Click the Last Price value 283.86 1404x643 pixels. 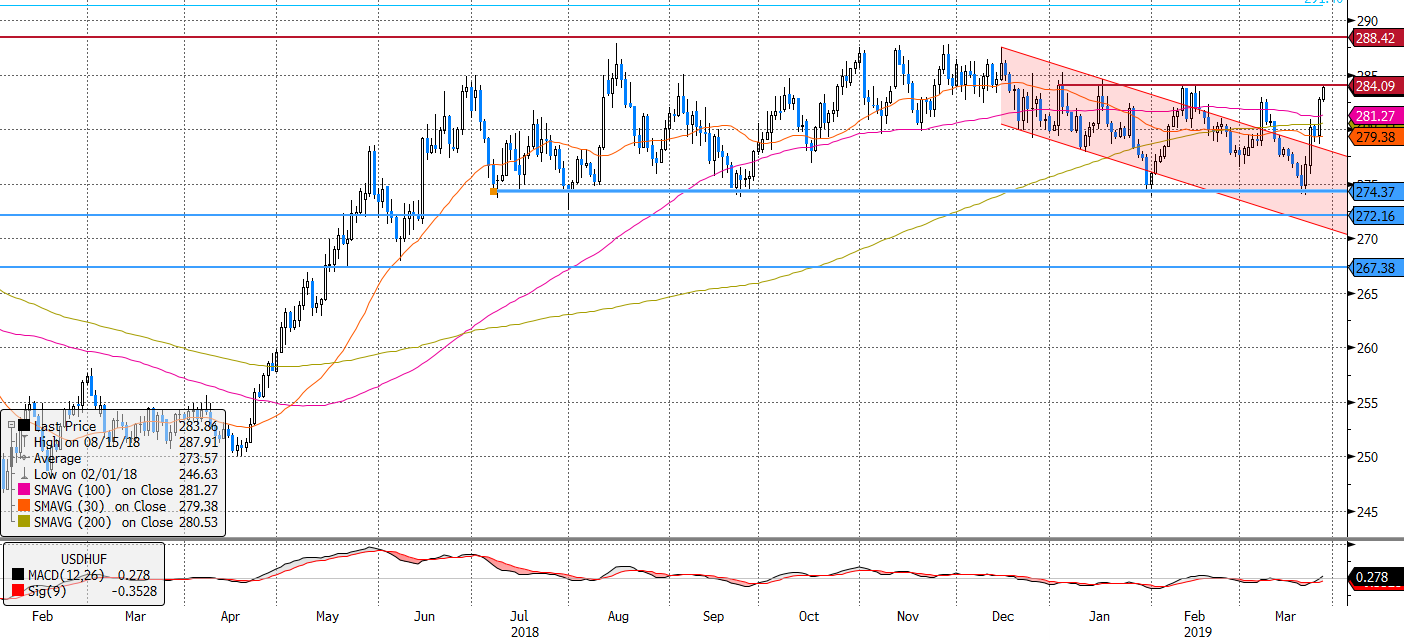(199, 426)
